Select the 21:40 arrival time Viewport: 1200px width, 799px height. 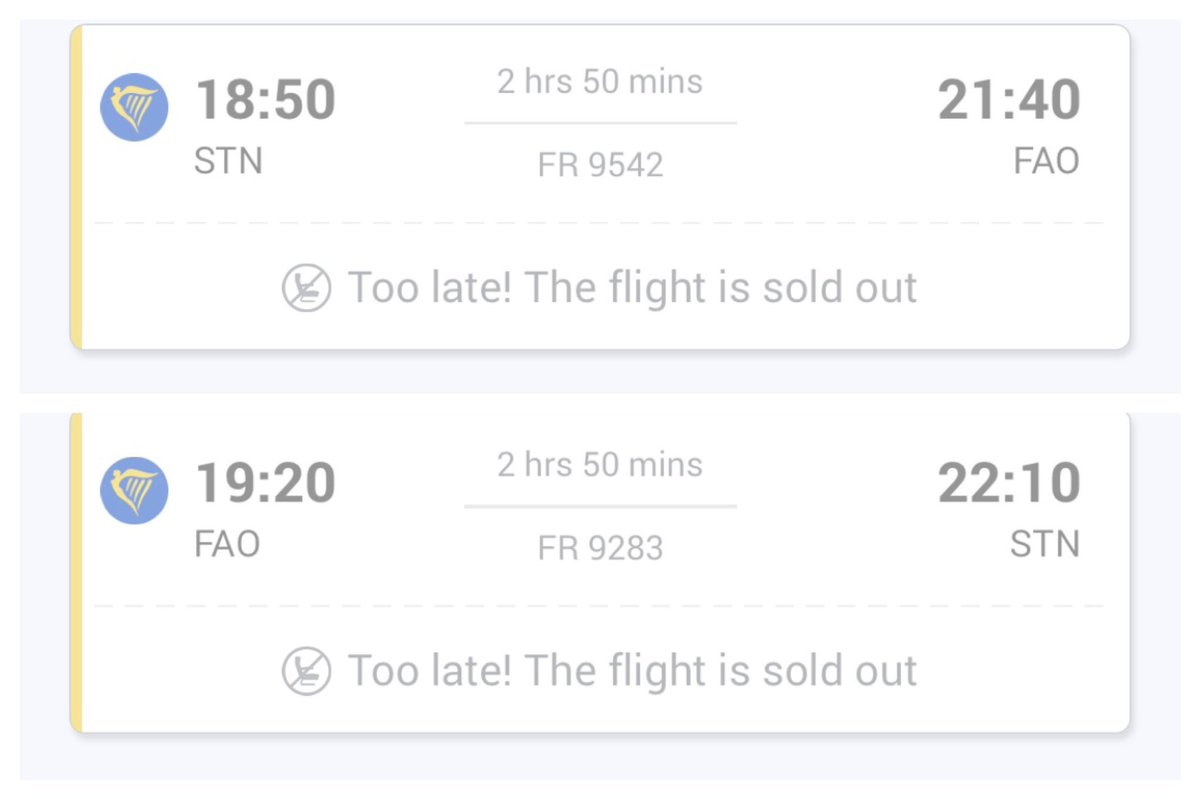pos(1009,100)
